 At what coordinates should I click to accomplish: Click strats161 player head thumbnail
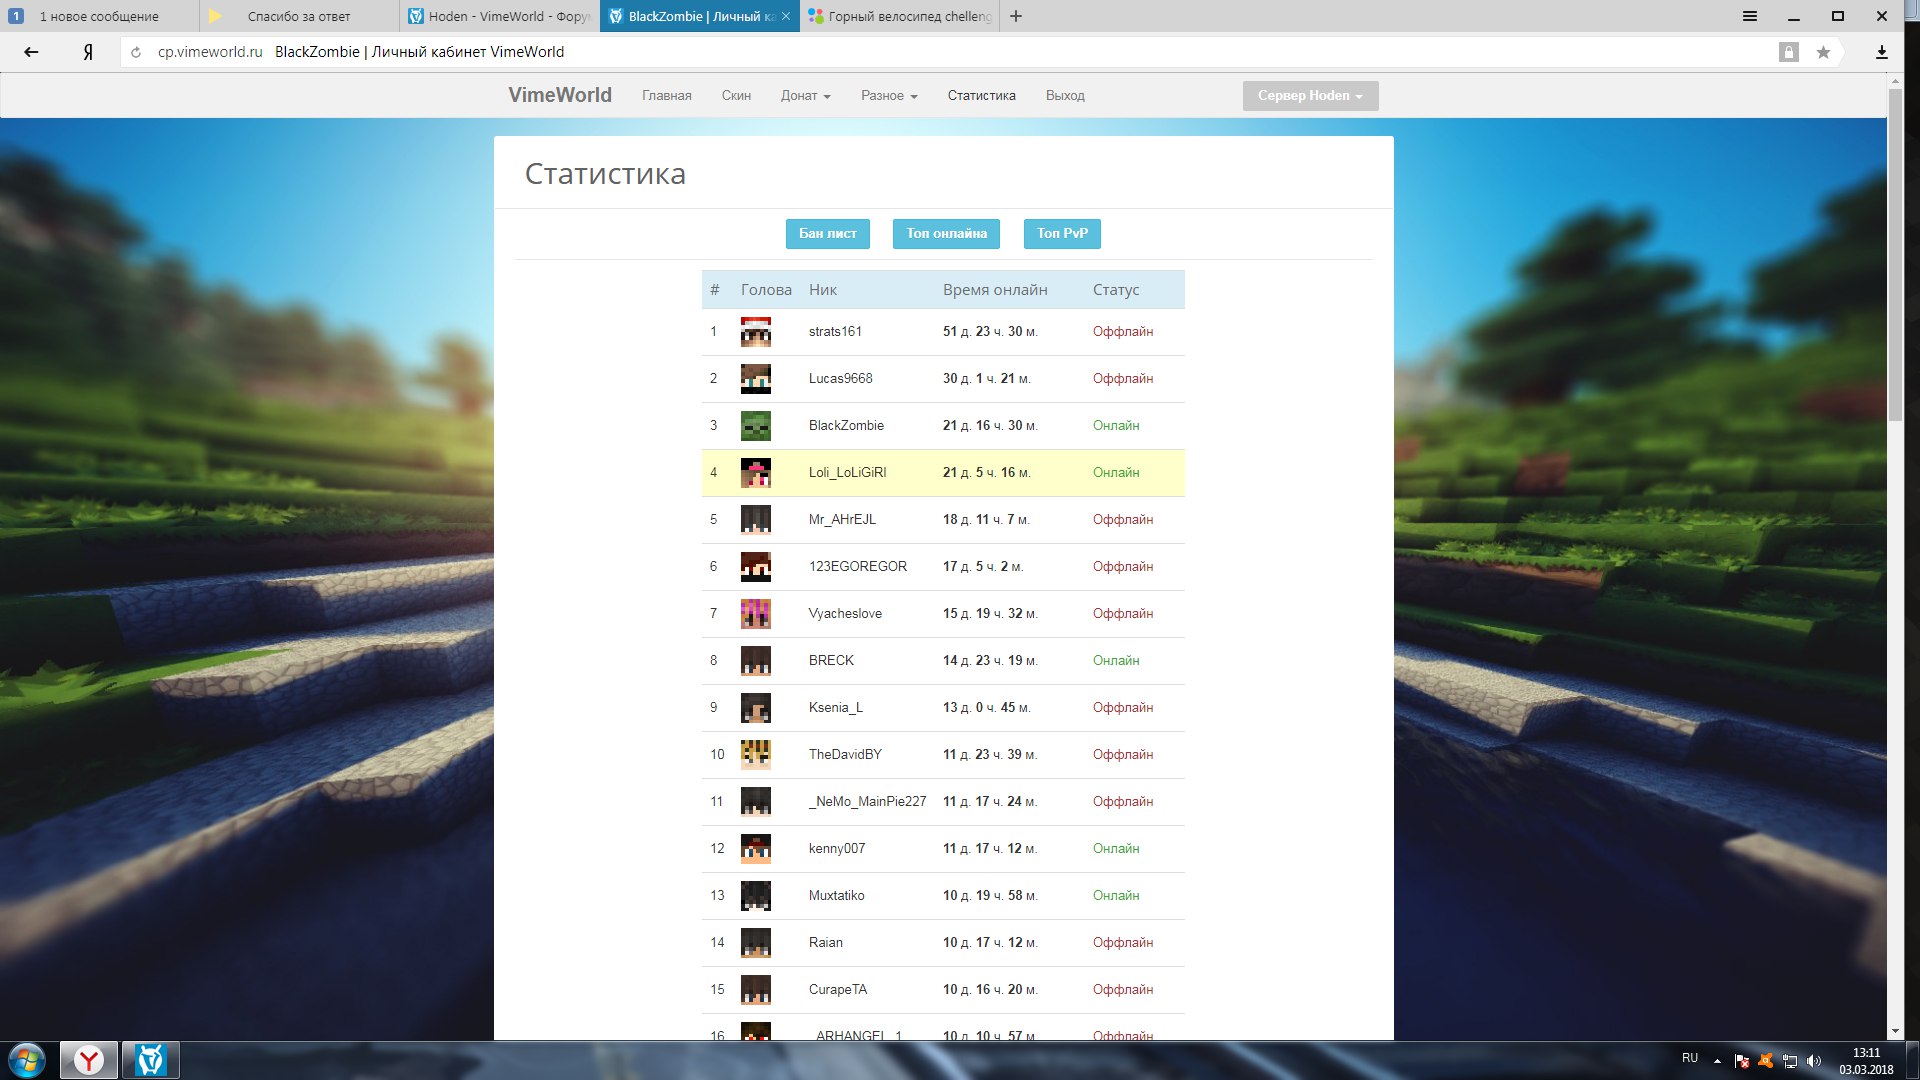coord(755,332)
